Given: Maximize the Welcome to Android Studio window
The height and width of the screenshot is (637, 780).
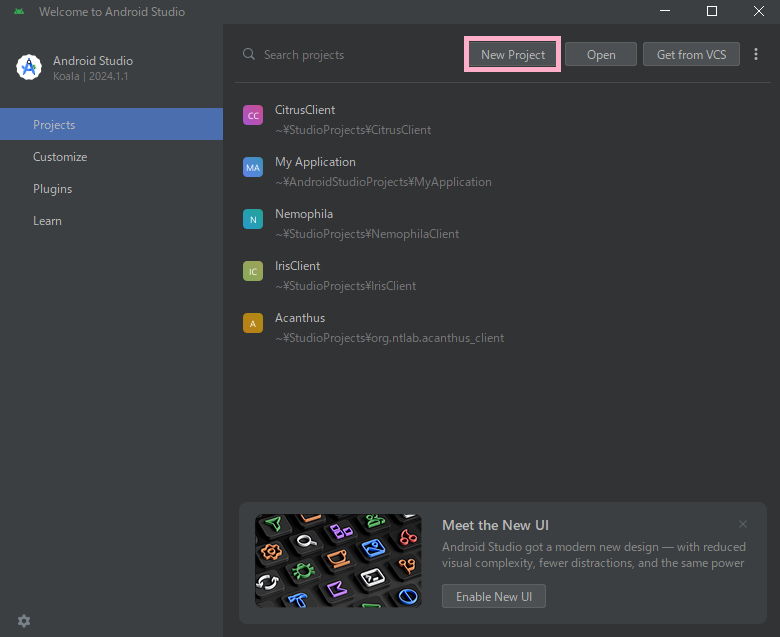Looking at the screenshot, I should click(712, 11).
